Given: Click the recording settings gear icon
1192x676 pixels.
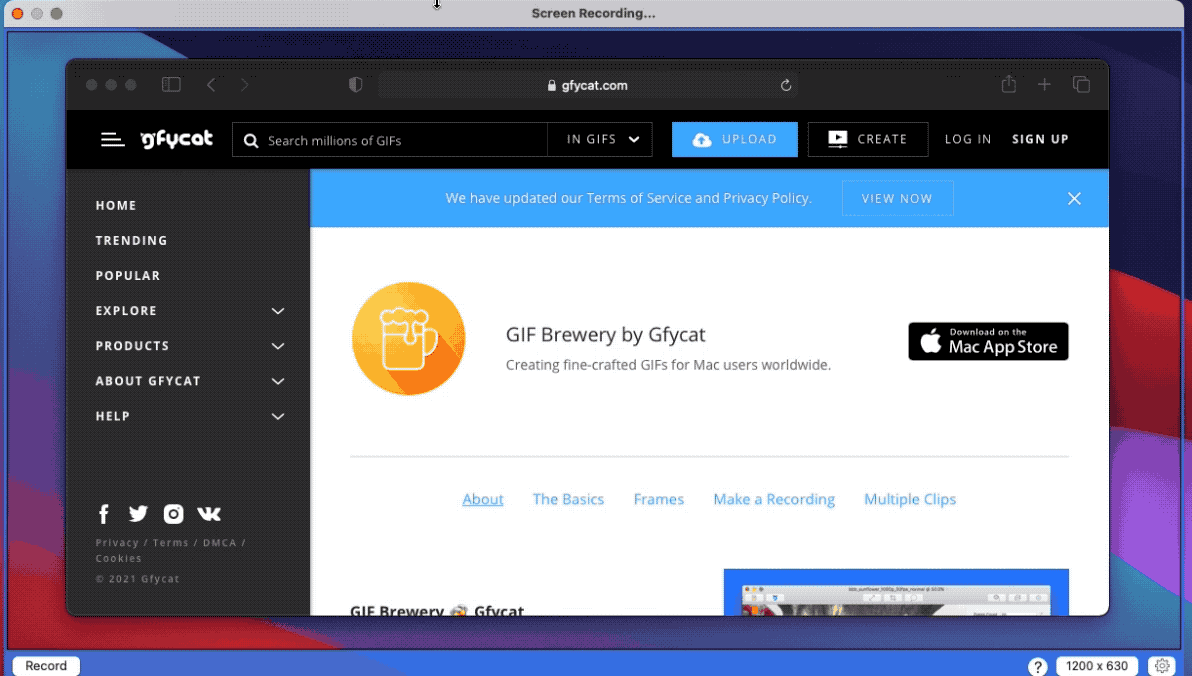Looking at the screenshot, I should point(1161,666).
